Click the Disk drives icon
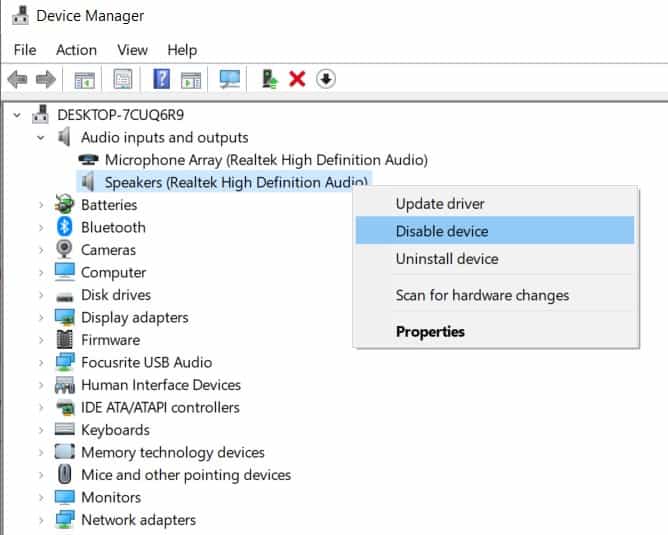 click(x=65, y=297)
